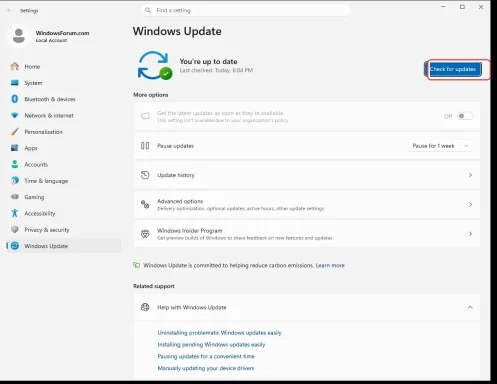Screen dimensions: 497x384
Task: Click the Network & internet Wi-Fi icon
Action: click(15, 115)
